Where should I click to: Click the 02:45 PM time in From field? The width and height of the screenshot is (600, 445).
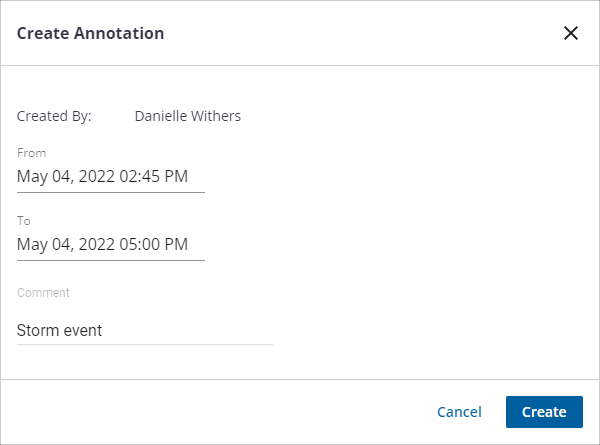coord(153,177)
